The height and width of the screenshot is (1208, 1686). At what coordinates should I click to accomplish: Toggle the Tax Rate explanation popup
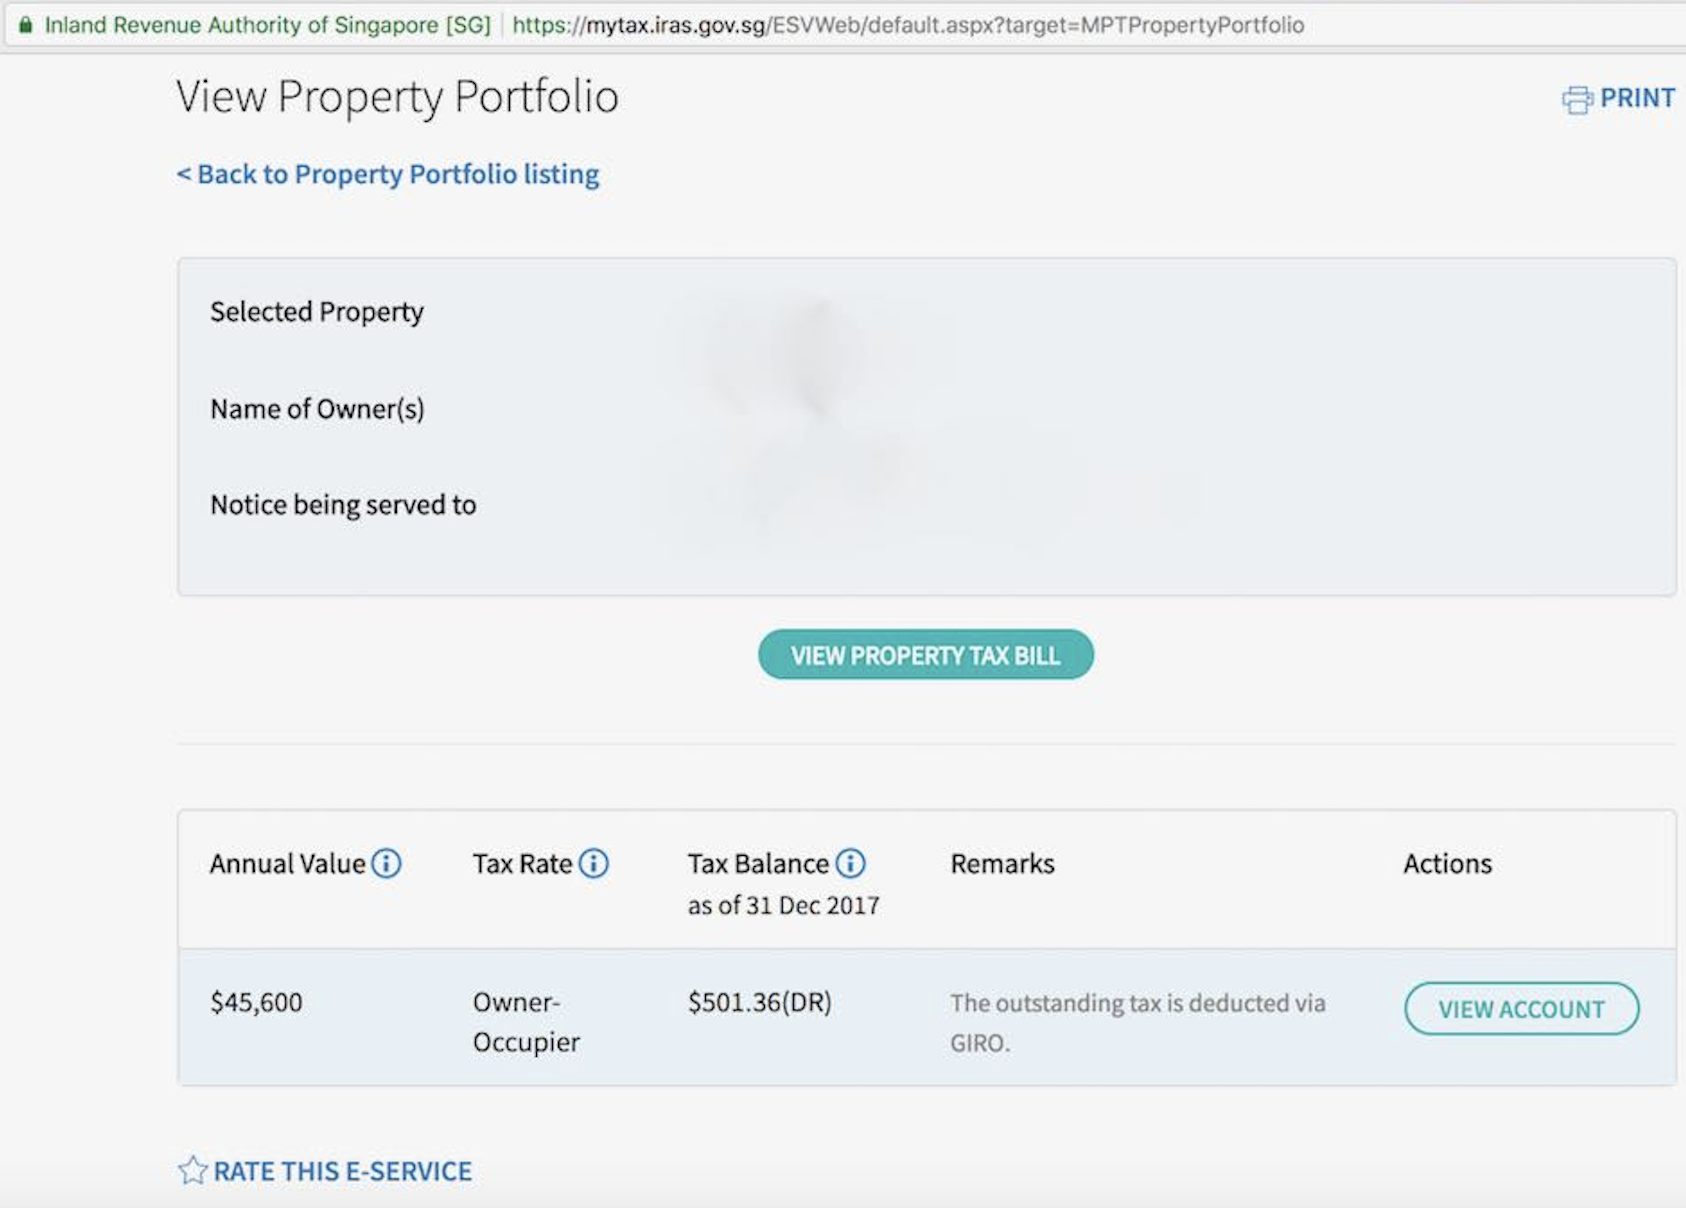pyautogui.click(x=594, y=864)
